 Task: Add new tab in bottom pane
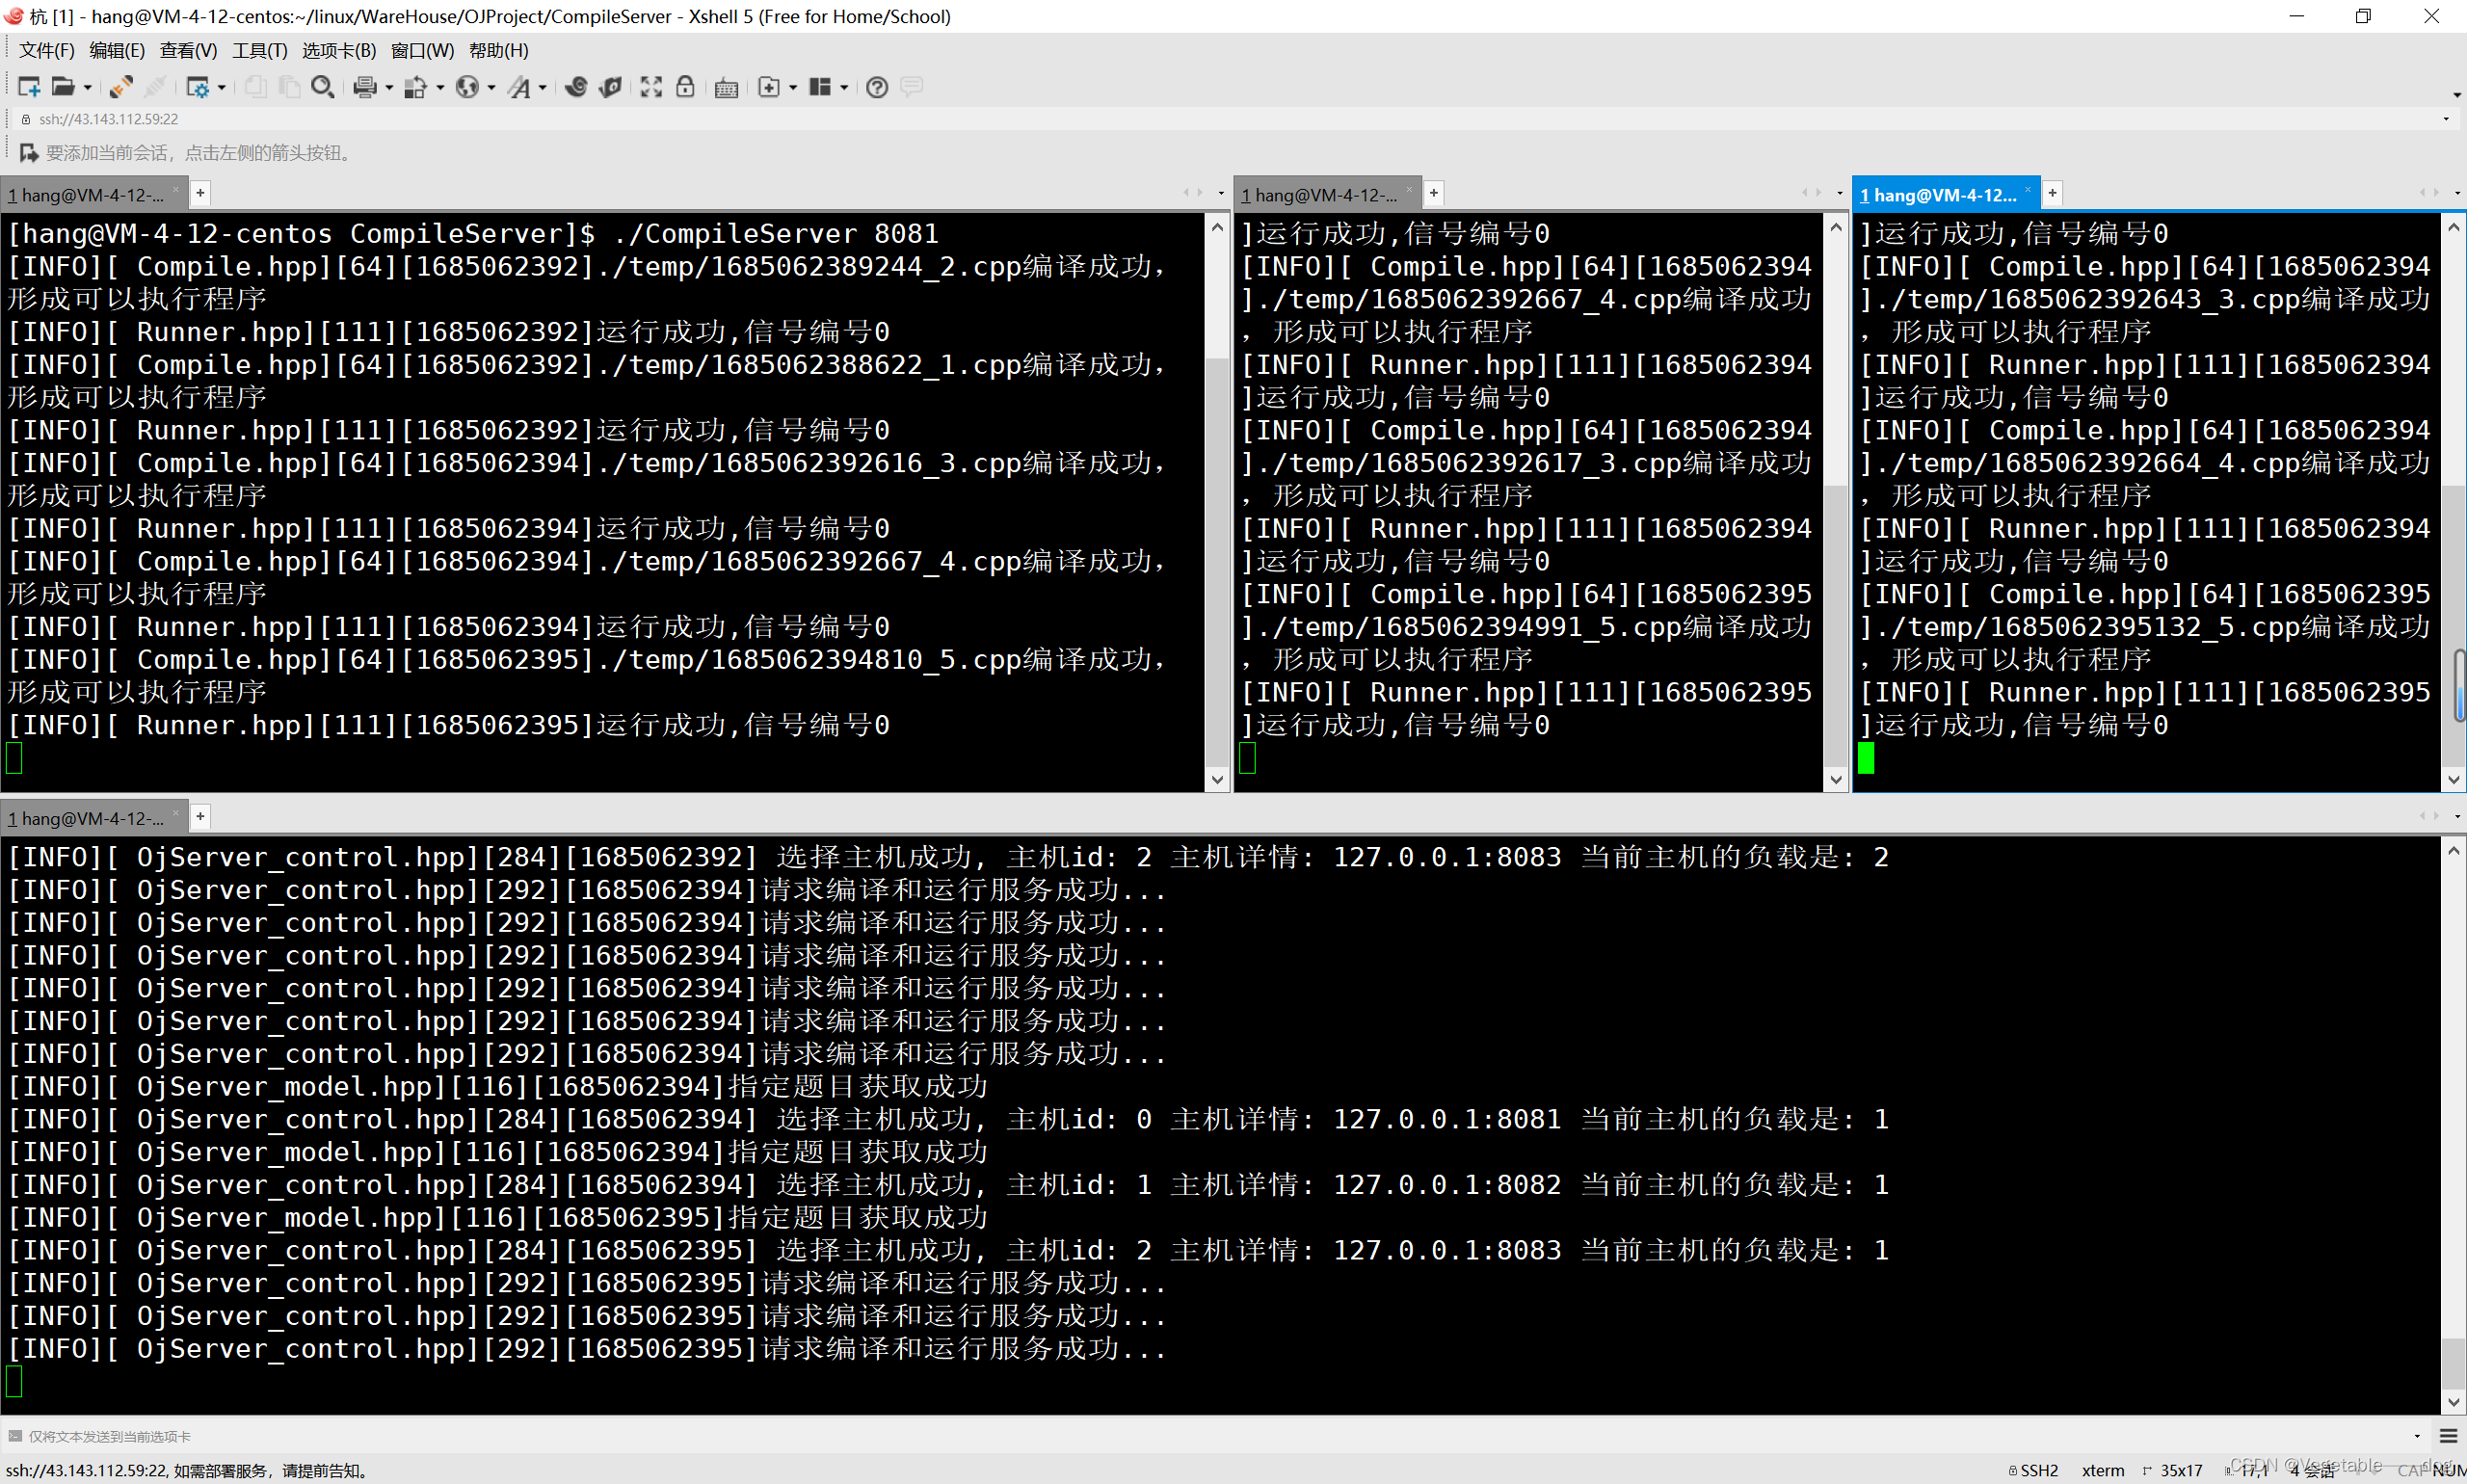[x=201, y=817]
